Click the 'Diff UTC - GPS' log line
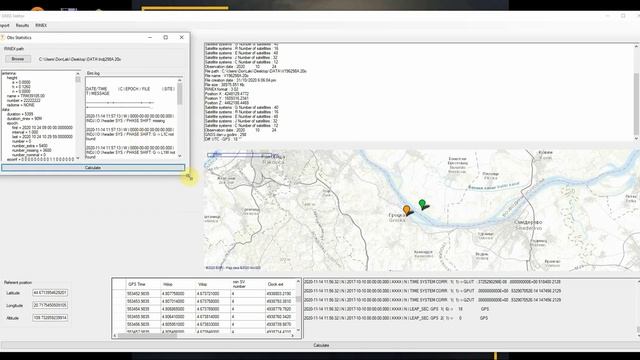Viewport: 640px width, 360px height. [x=223, y=139]
